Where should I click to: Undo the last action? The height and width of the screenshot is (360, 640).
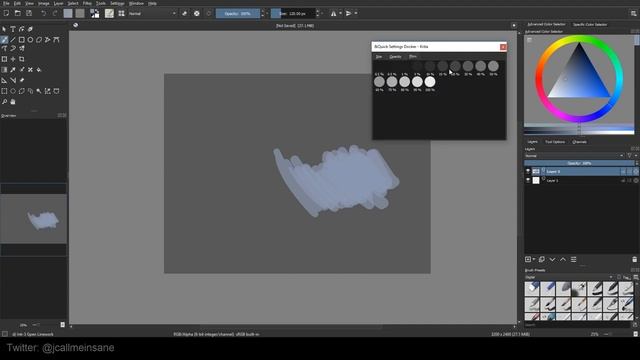[x=43, y=13]
